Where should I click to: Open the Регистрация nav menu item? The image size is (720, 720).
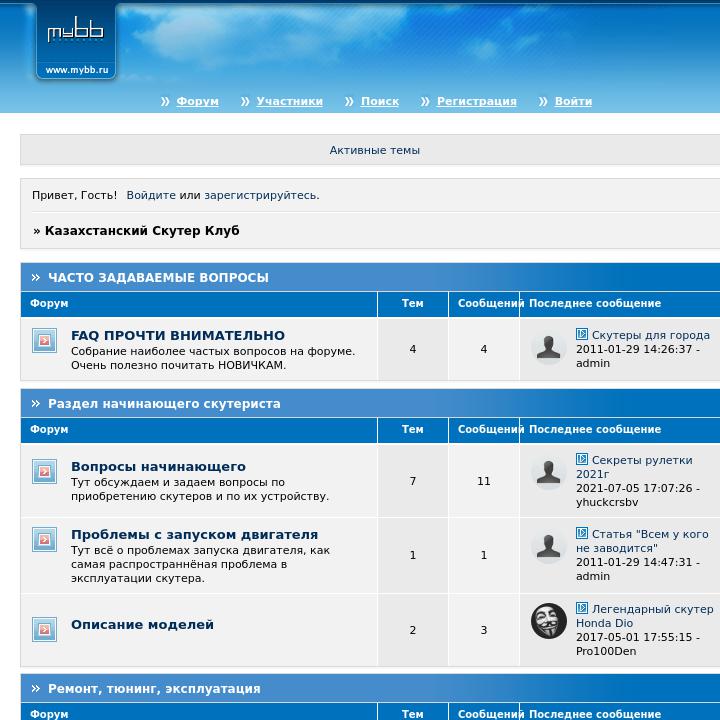(x=477, y=101)
